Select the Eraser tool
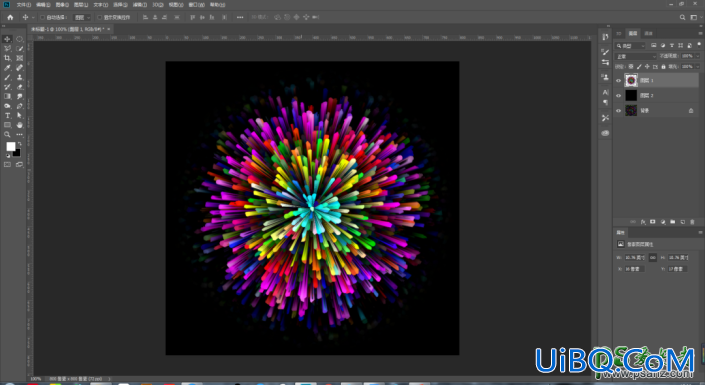Screen dimensions: 705x385 [x=20, y=87]
